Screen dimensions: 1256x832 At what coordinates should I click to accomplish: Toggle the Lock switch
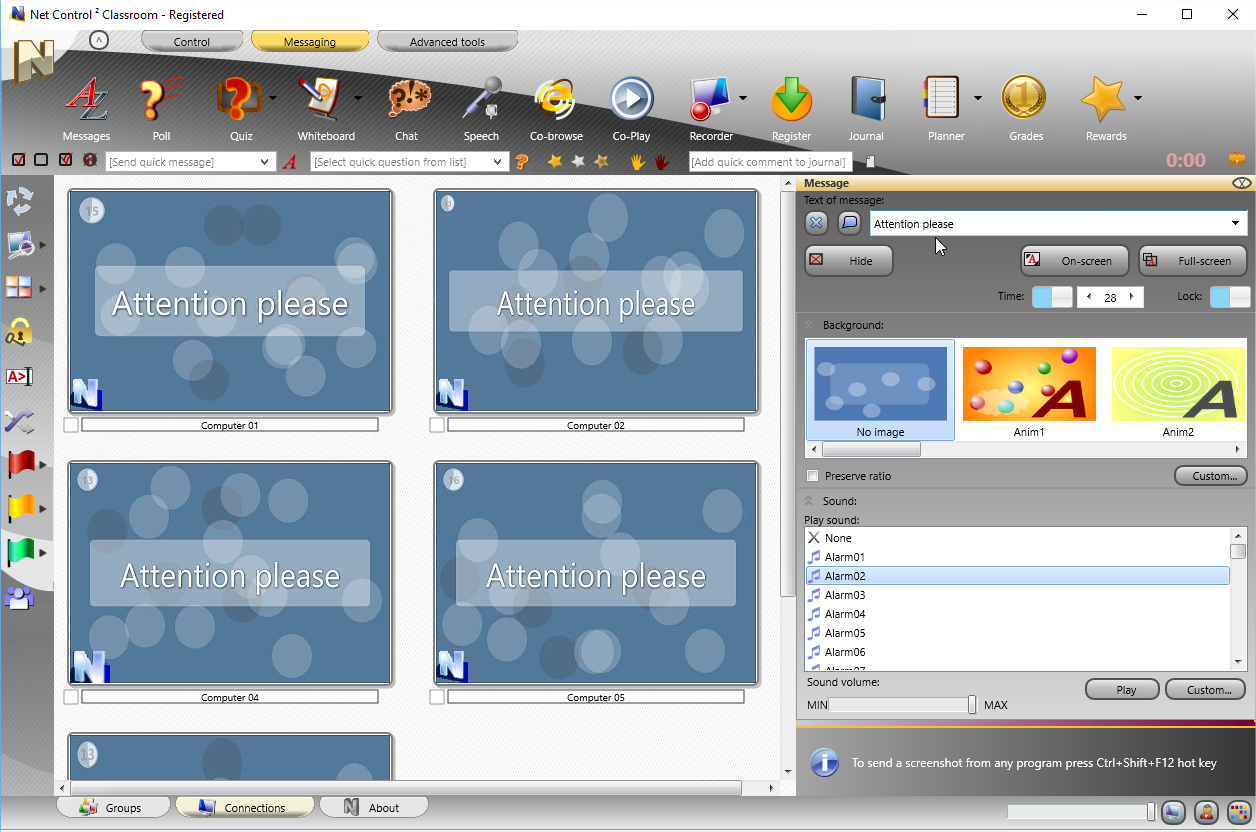point(1230,297)
